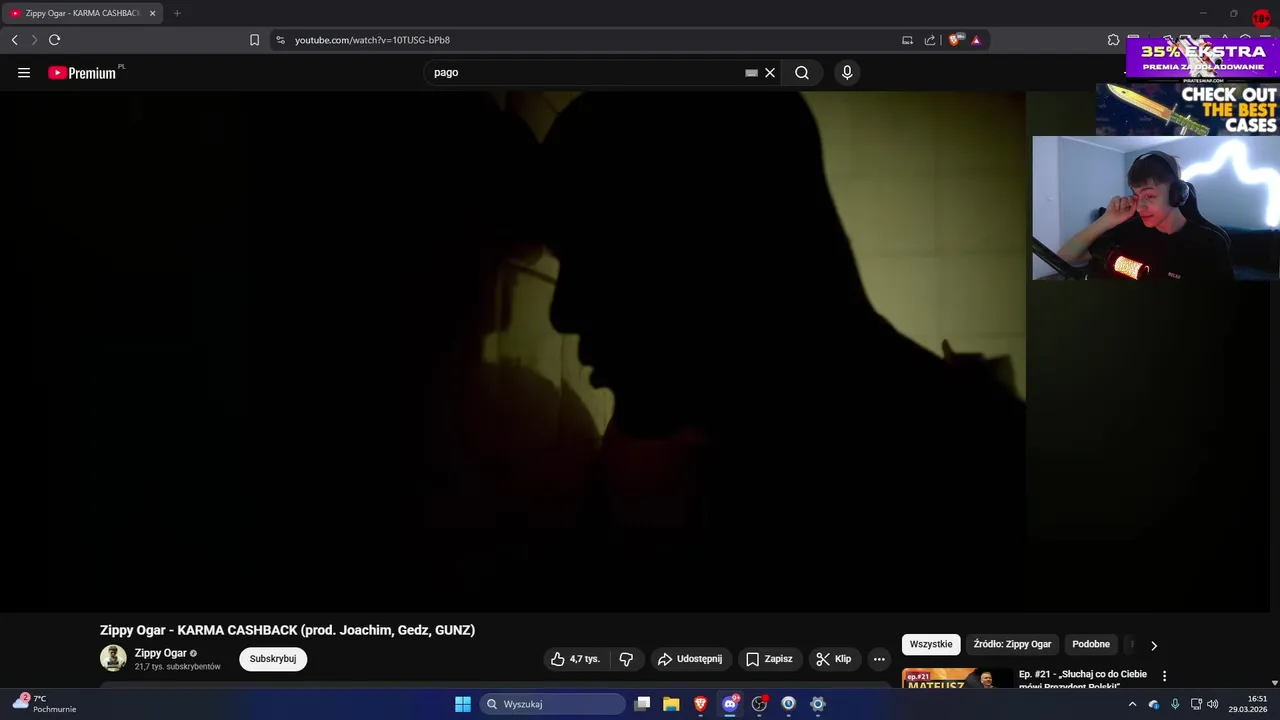Open the CHECK OUT THE BEST CASES ad
The height and width of the screenshot is (720, 1280).
tap(1188, 109)
